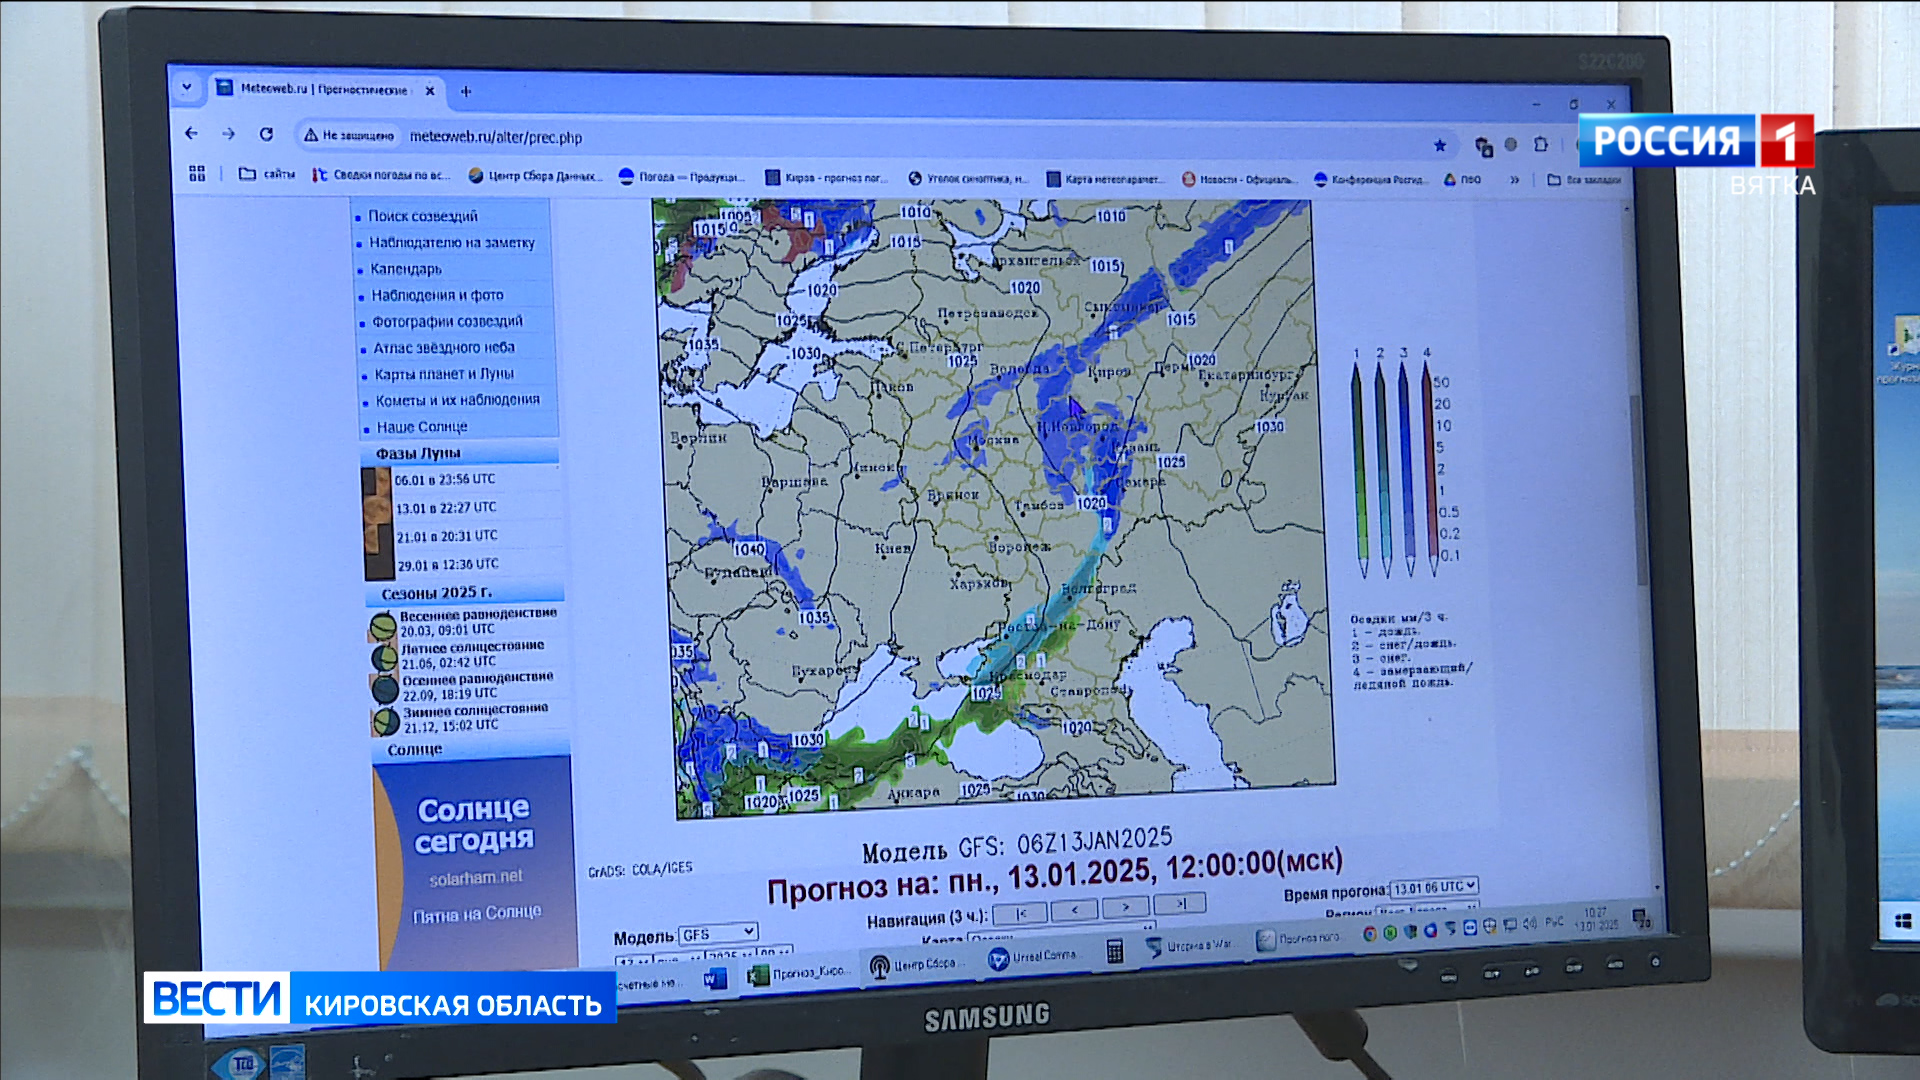Open Word from the taskbar
1920x1080 pixels.
715,977
